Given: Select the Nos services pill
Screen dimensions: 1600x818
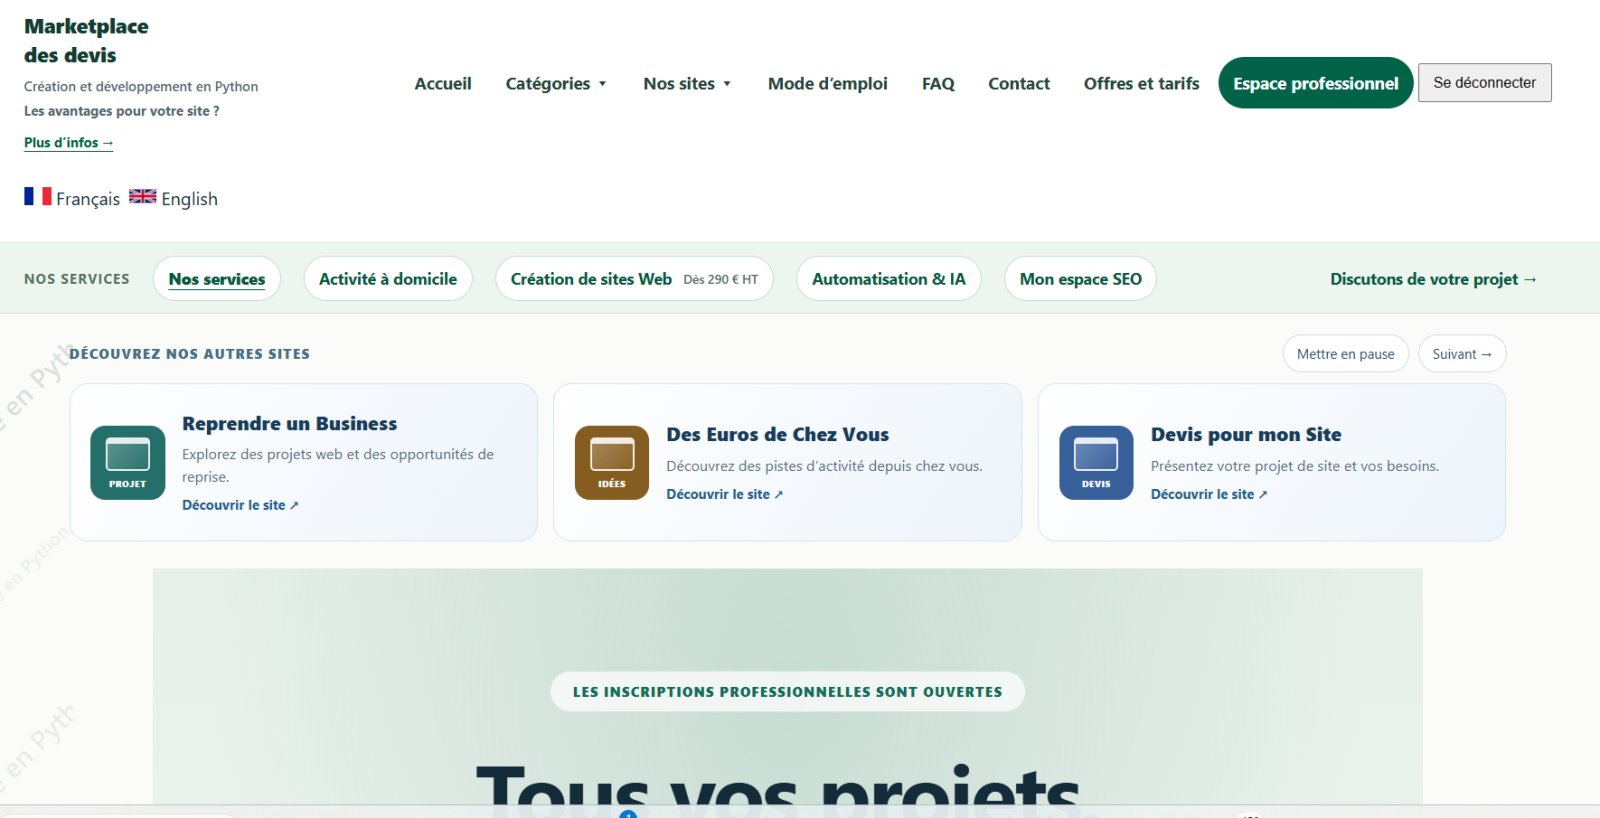Looking at the screenshot, I should 217,279.
